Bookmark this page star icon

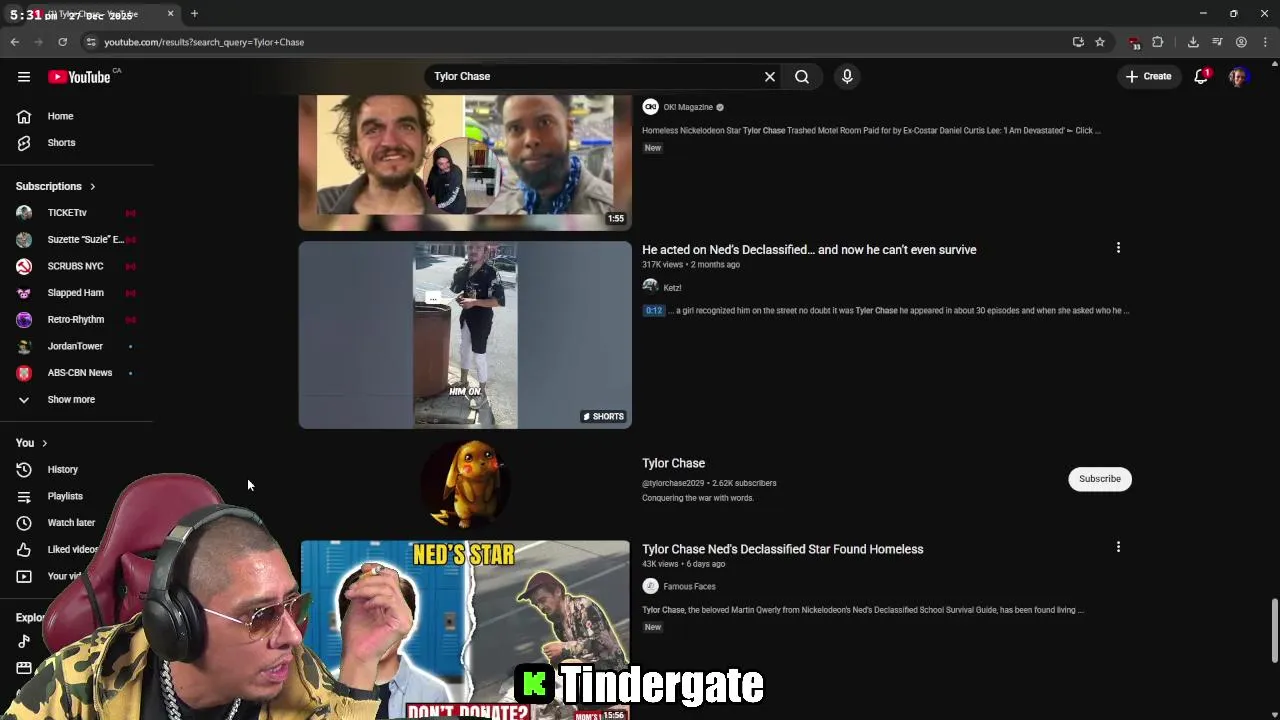(x=1100, y=42)
